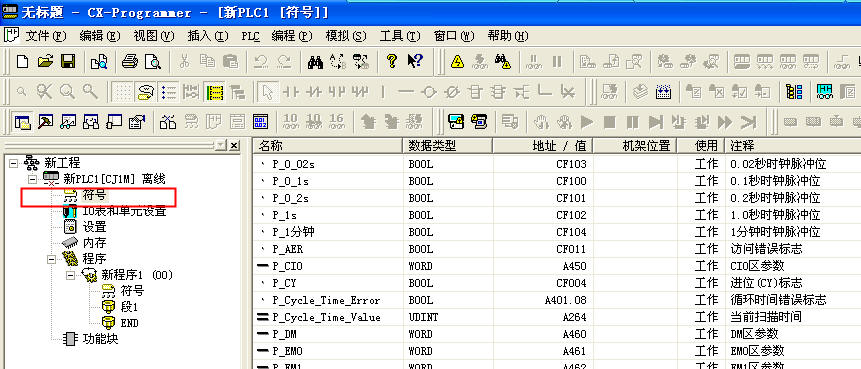Collapse the 新PLC1[CJ1M] tree node
The height and width of the screenshot is (369, 861).
click(x=32, y=179)
